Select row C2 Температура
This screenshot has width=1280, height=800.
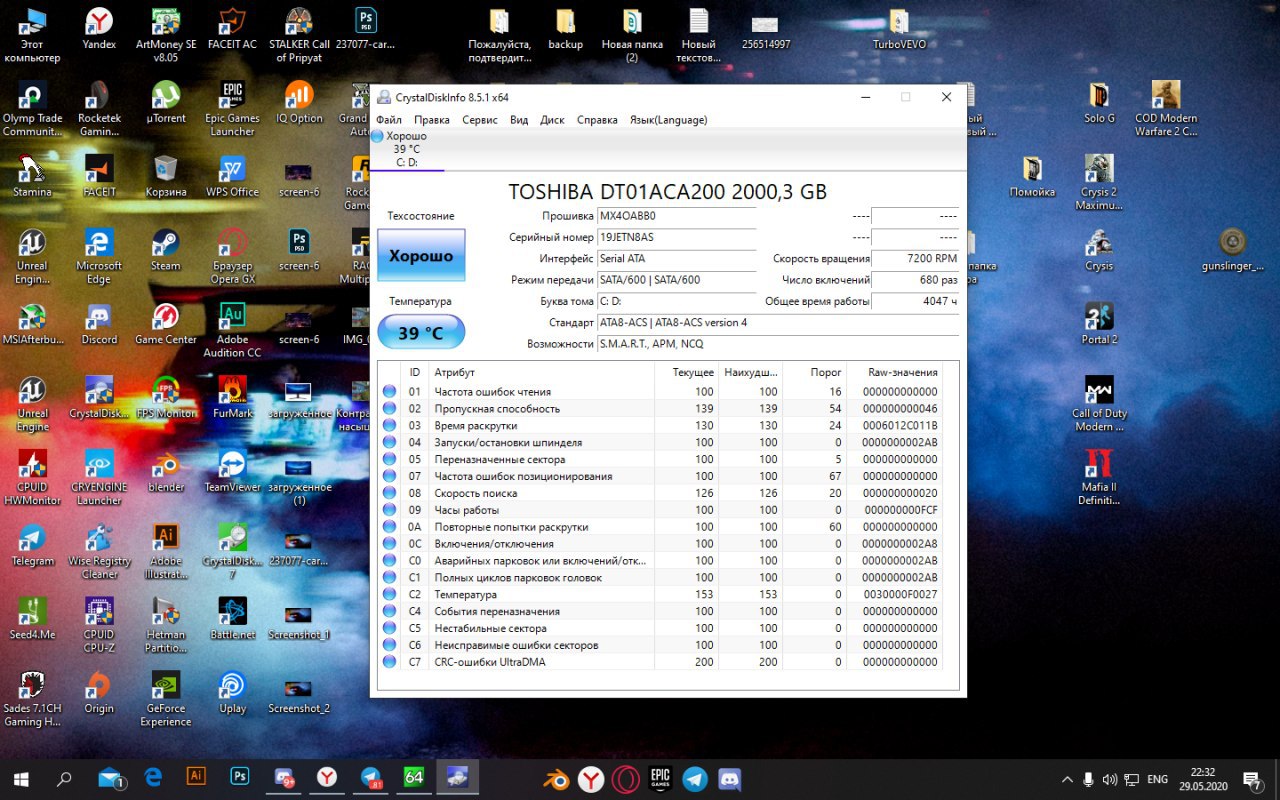662,594
